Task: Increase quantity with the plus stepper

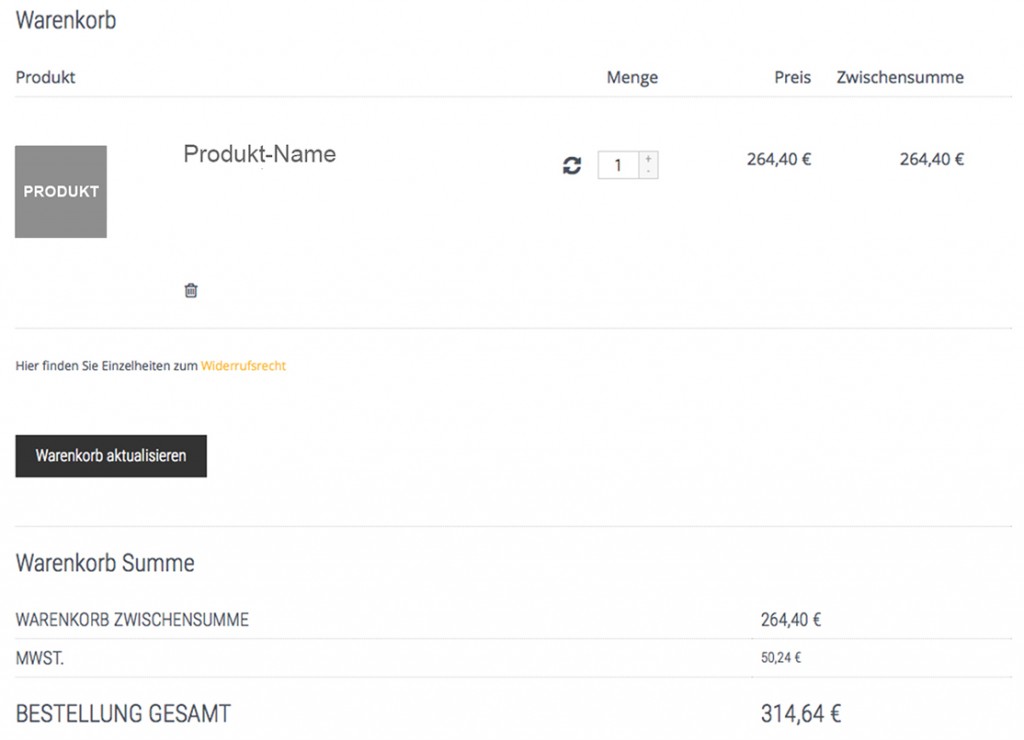Action: tap(648, 159)
